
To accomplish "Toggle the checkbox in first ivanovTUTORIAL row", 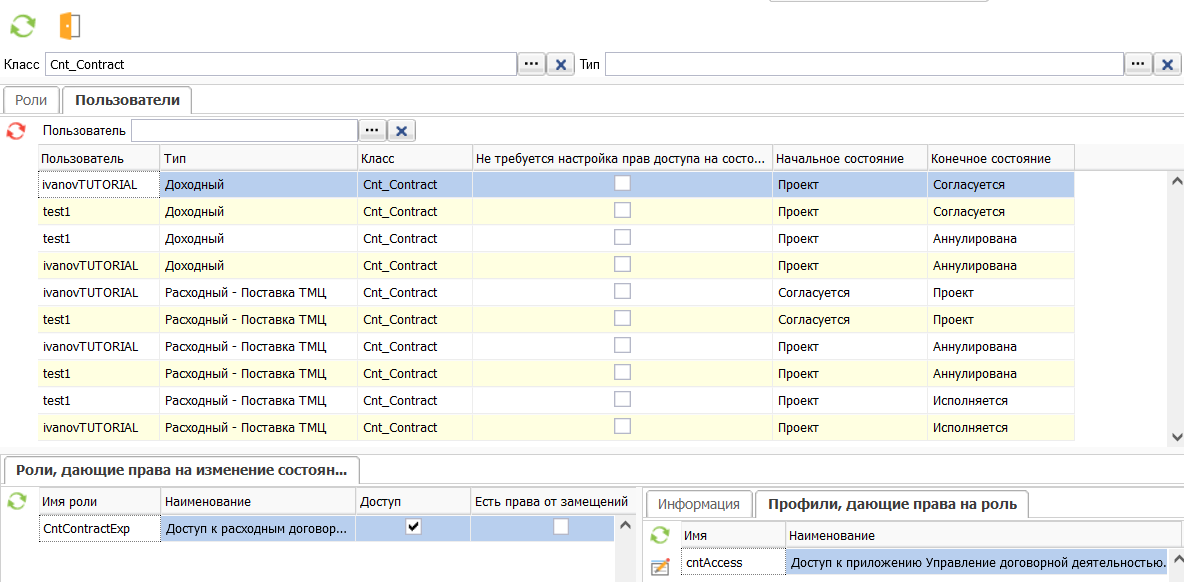I will pyautogui.click(x=622, y=183).
